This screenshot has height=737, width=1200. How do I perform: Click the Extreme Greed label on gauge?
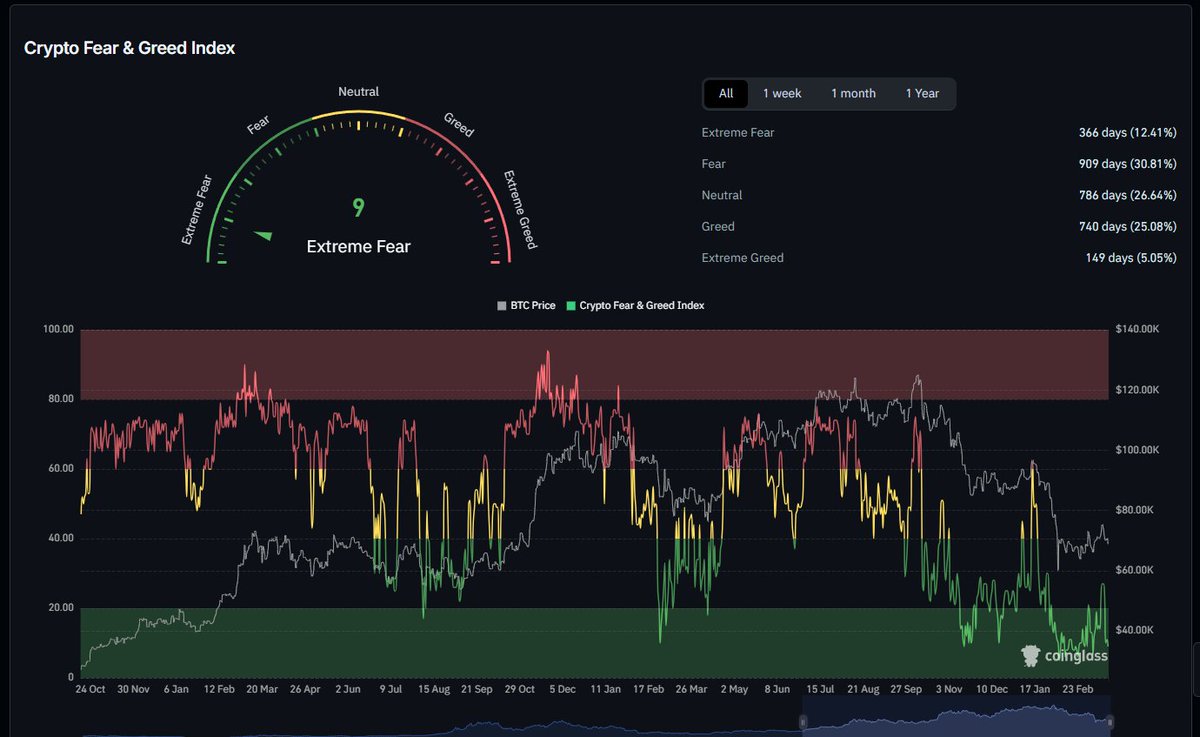(520, 210)
